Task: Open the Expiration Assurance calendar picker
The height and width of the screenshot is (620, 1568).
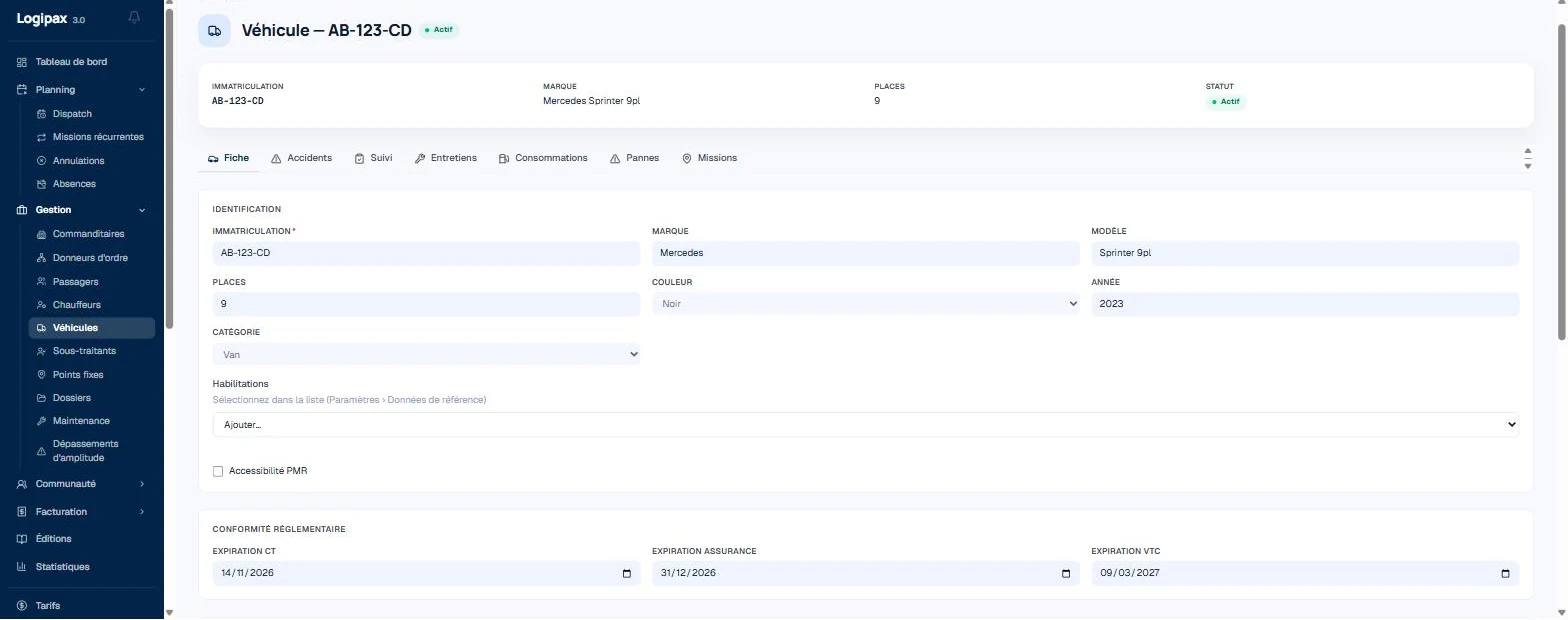Action: click(1066, 574)
